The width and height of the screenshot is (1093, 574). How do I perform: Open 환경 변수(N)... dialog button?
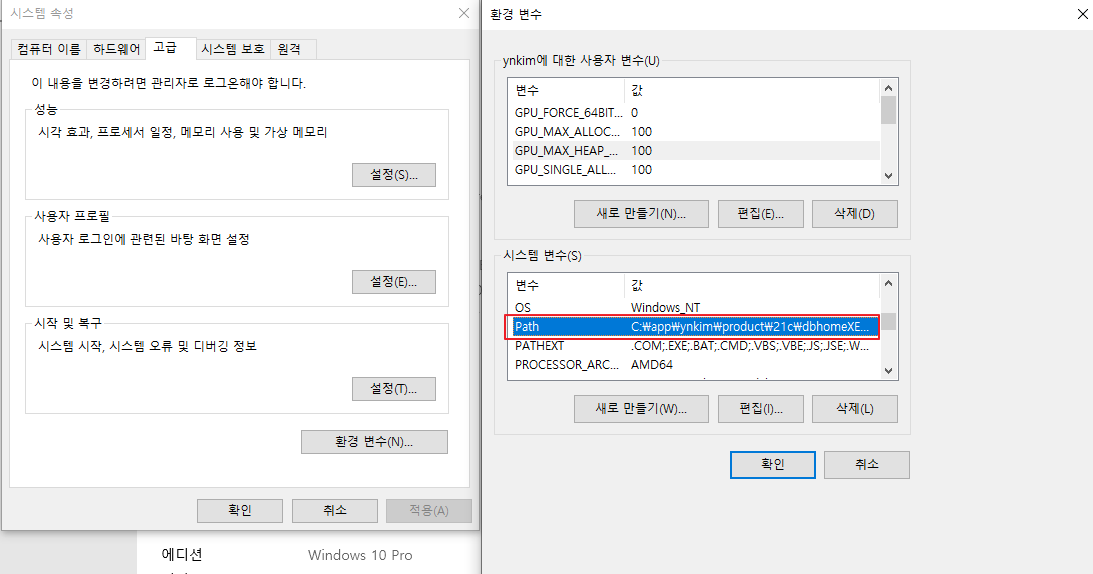pyautogui.click(x=374, y=442)
